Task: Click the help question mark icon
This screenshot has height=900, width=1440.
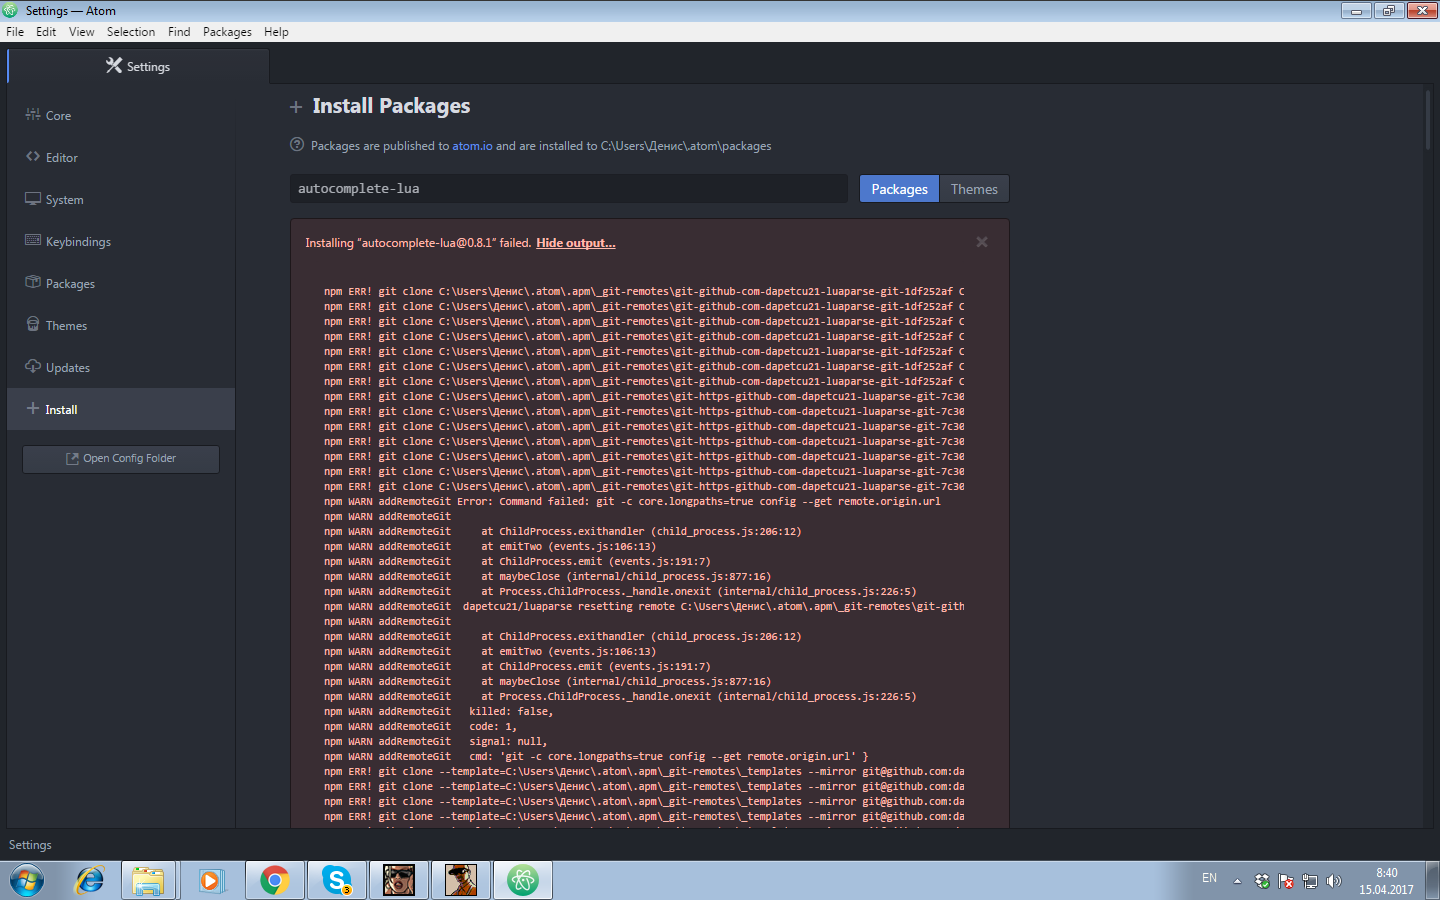Action: point(297,145)
